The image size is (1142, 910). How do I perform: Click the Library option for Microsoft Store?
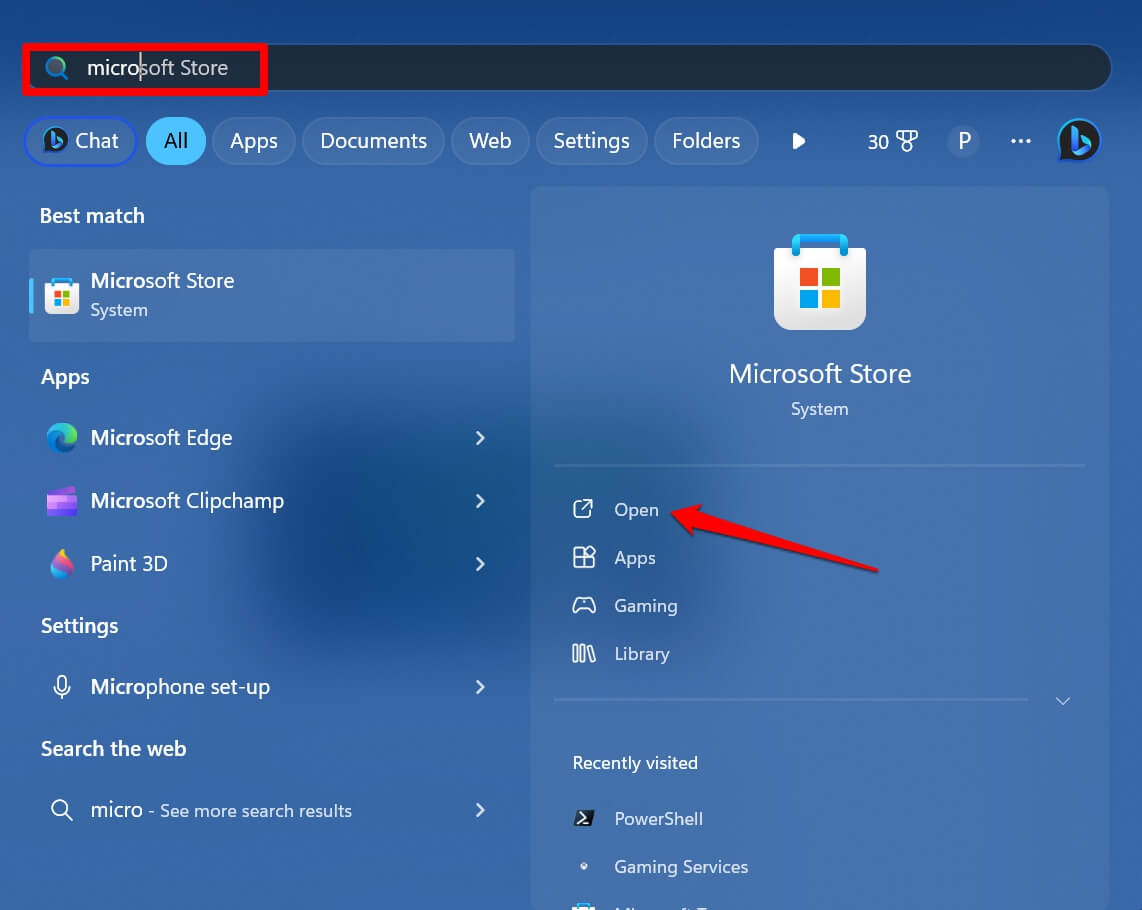(x=641, y=653)
